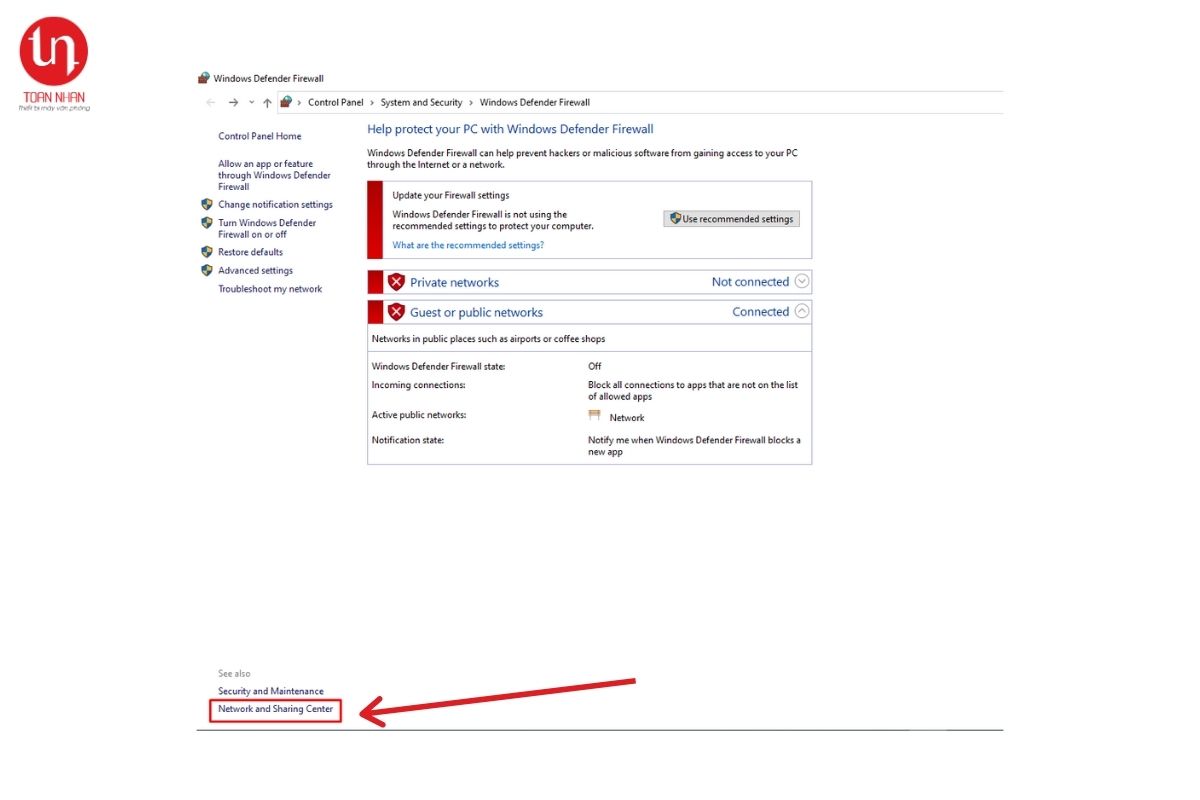Click the shield icon beside Restore defaults
1200x800 pixels.
(207, 252)
